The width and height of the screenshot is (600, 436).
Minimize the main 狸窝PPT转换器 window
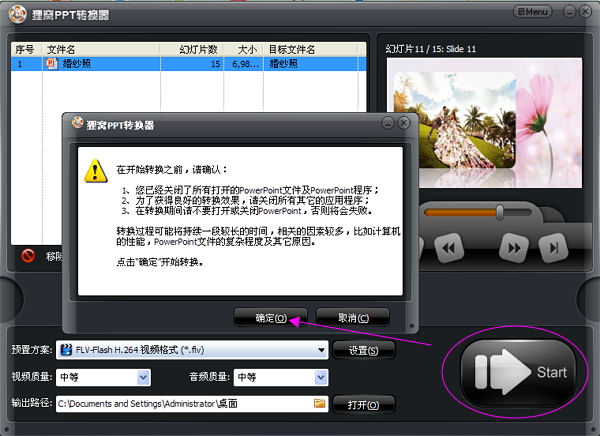(569, 12)
